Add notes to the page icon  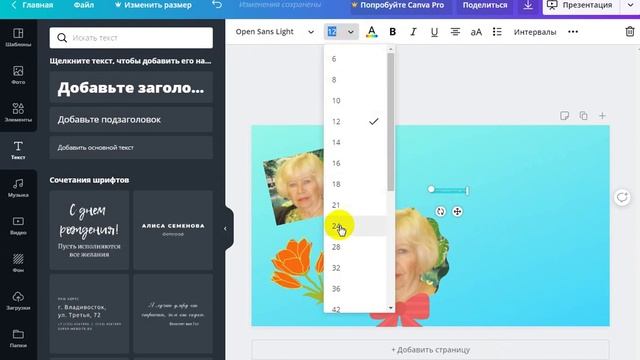(x=564, y=116)
